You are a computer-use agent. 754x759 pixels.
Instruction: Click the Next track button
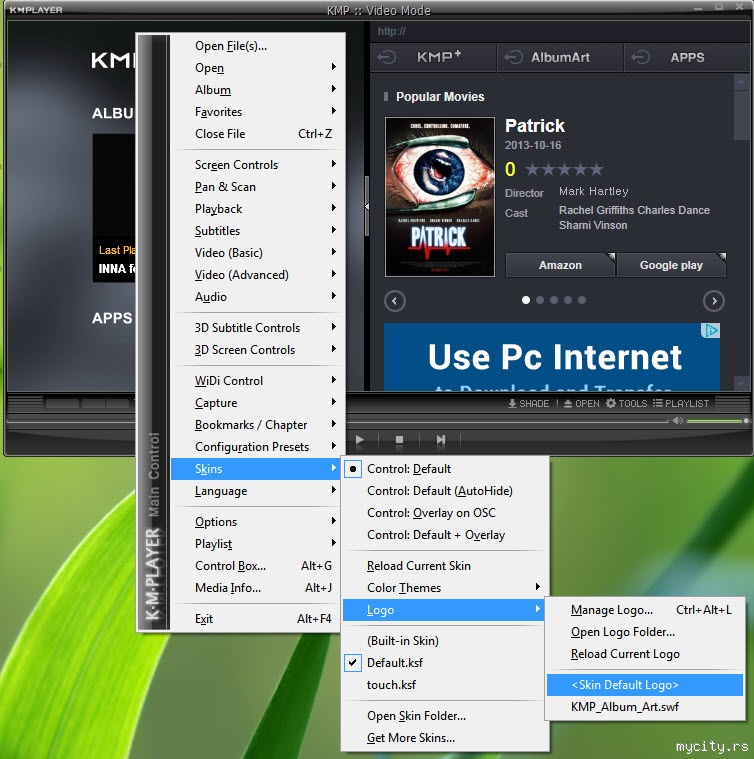coord(440,440)
